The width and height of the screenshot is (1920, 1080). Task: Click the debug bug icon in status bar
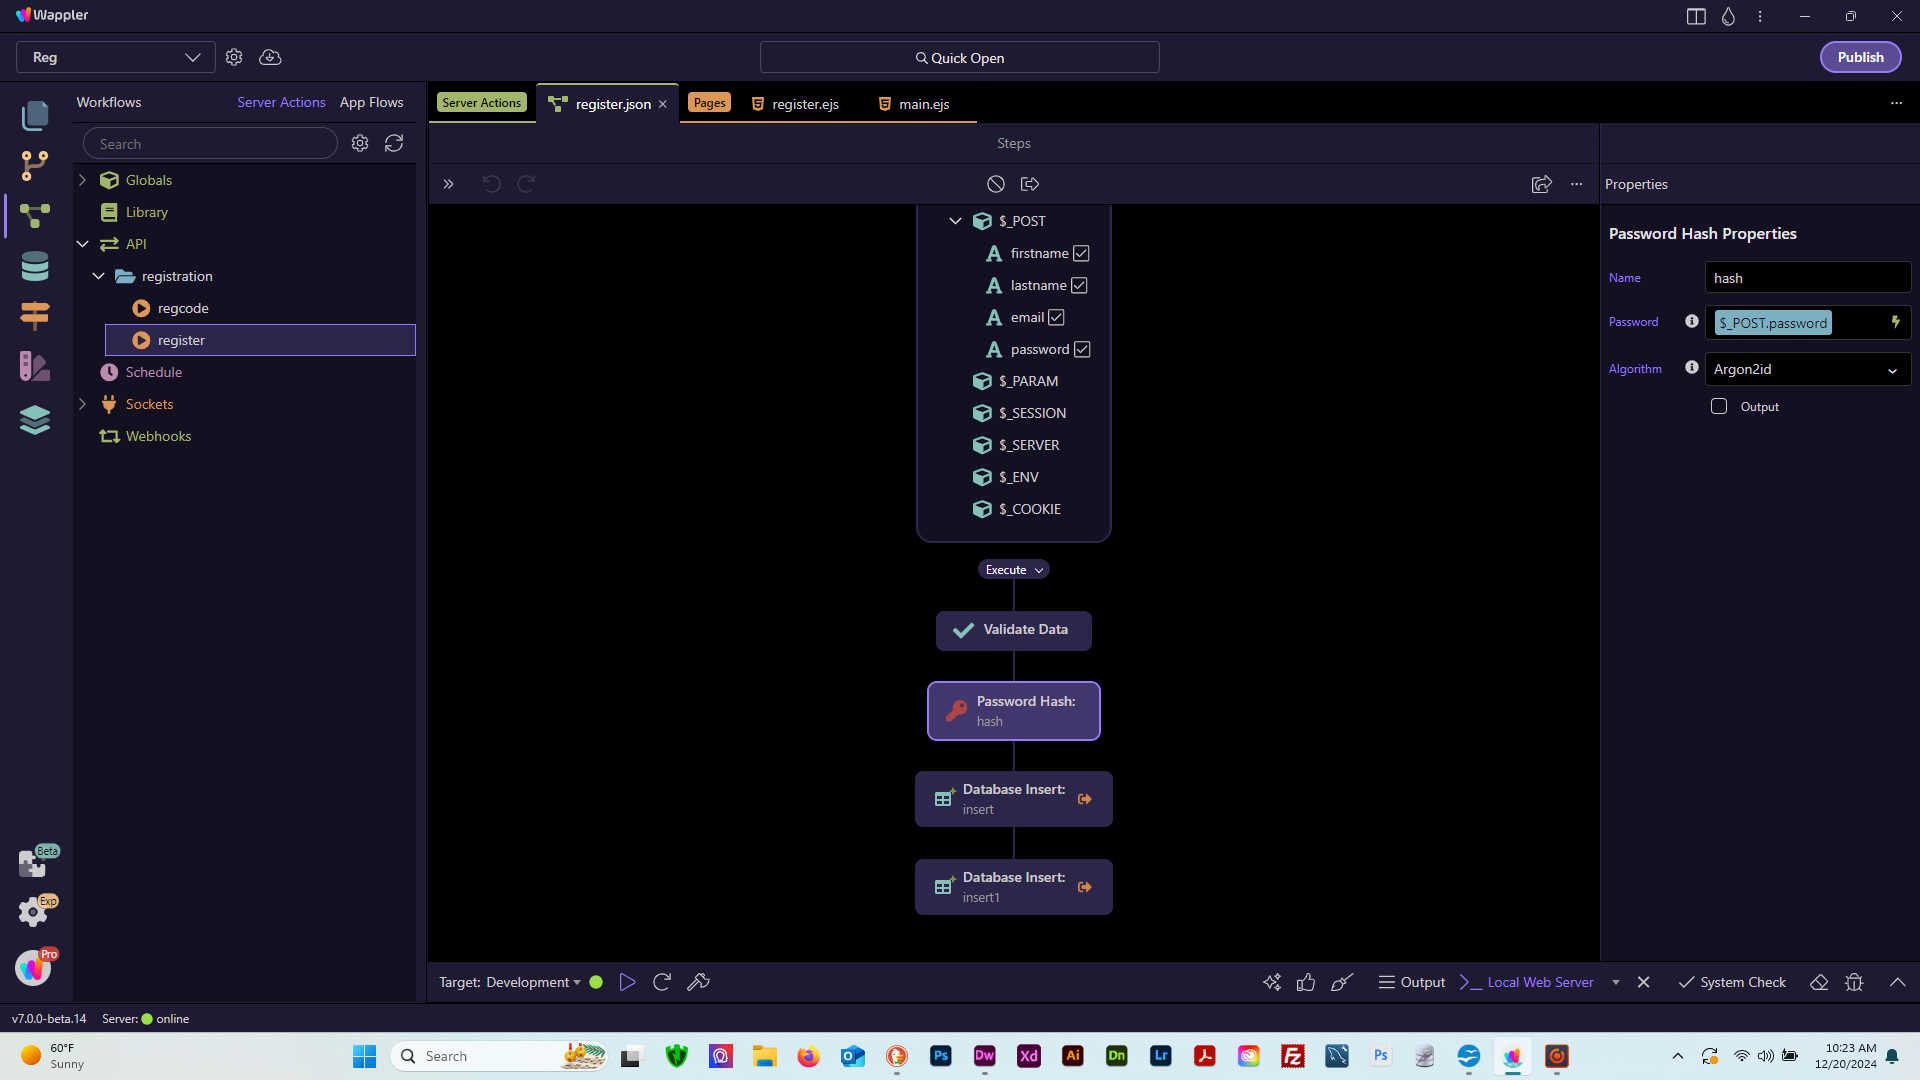1855,982
